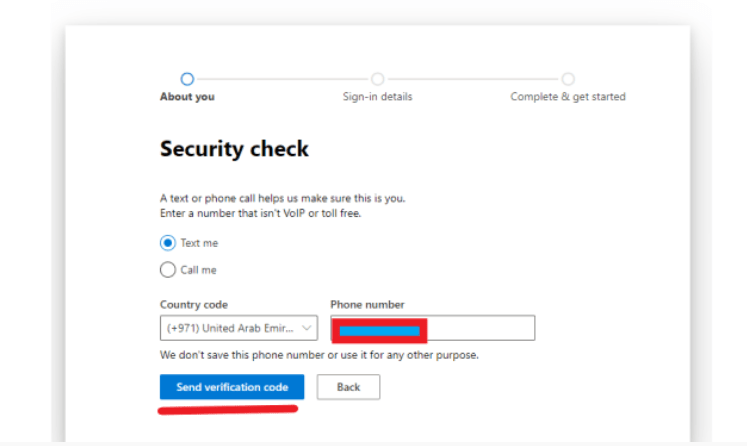The height and width of the screenshot is (446, 747).
Task: Expand the country code chevron arrow
Action: click(307, 328)
